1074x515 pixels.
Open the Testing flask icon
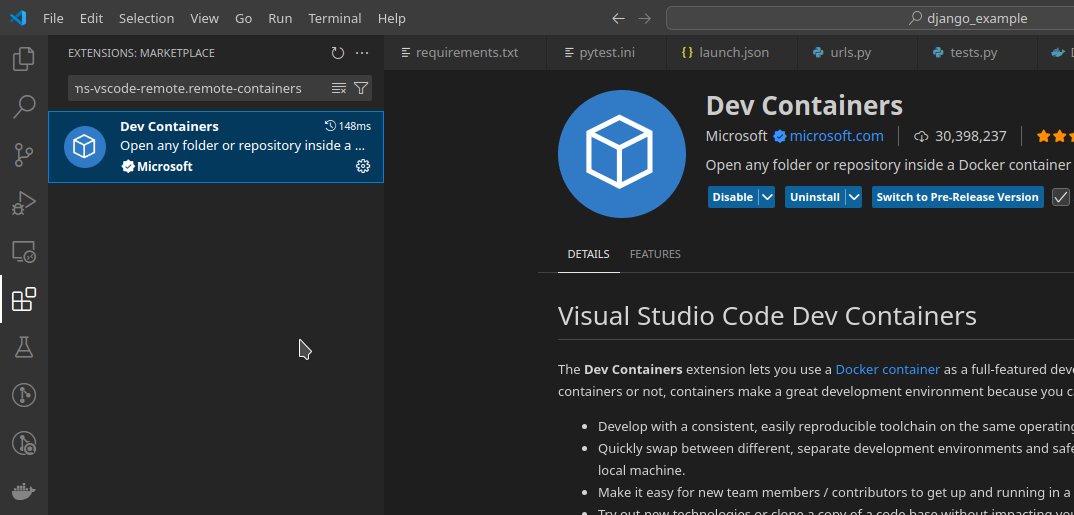coord(24,347)
